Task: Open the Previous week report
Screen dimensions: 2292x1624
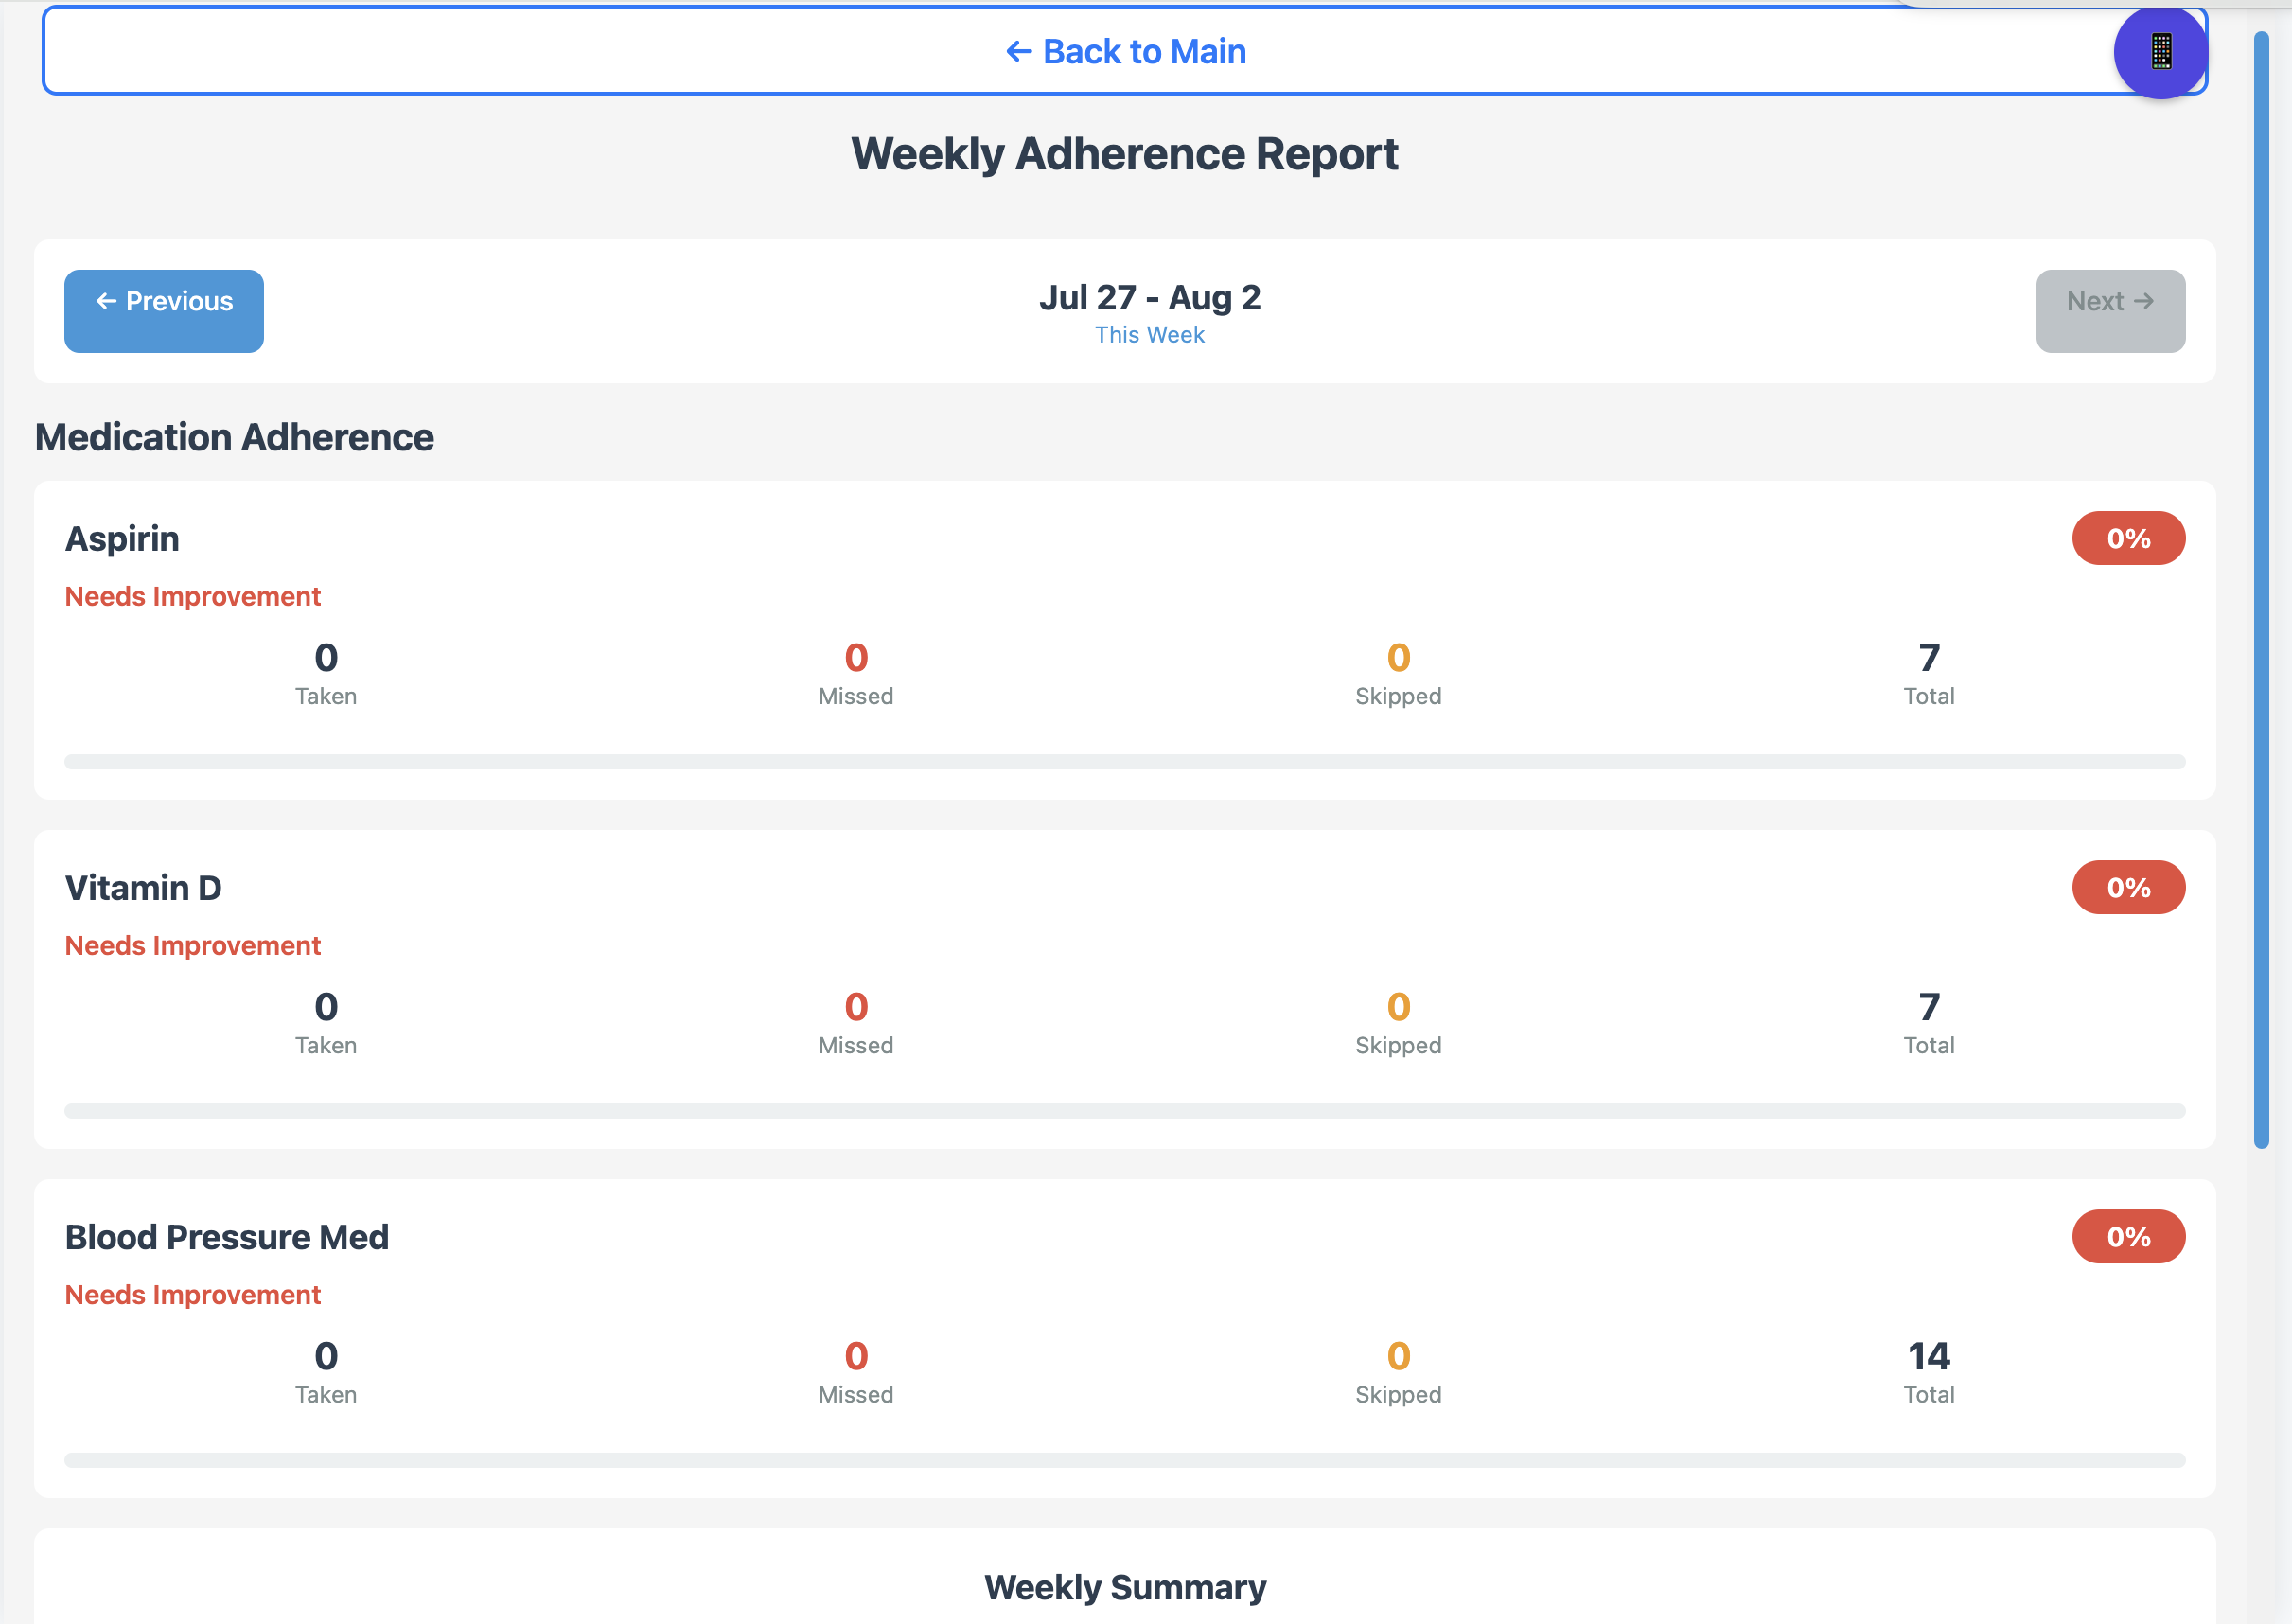Action: pos(164,310)
